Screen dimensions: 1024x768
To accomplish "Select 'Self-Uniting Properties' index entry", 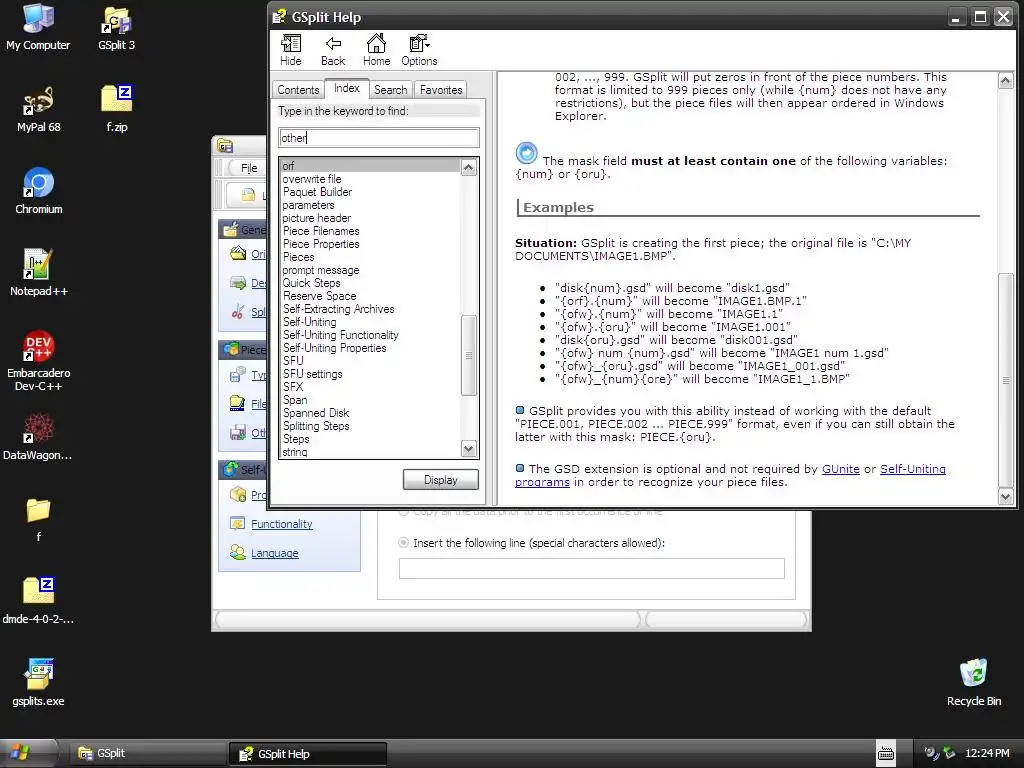I will [x=334, y=348].
